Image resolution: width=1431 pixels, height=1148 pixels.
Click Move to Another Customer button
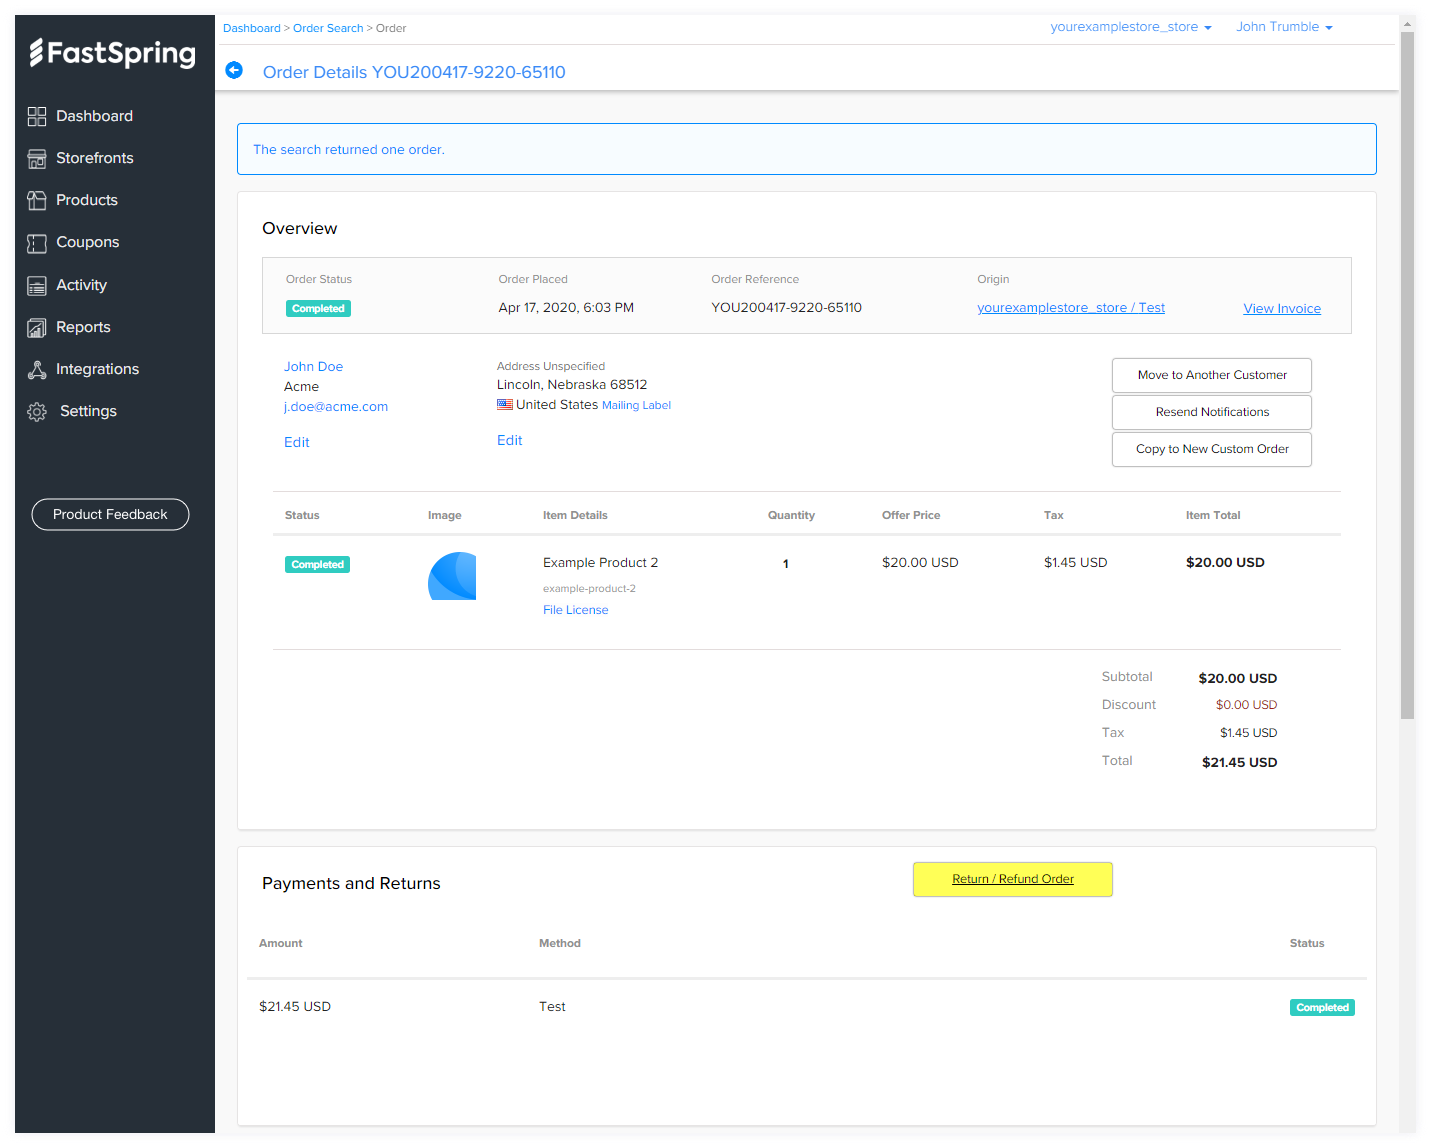coord(1211,375)
